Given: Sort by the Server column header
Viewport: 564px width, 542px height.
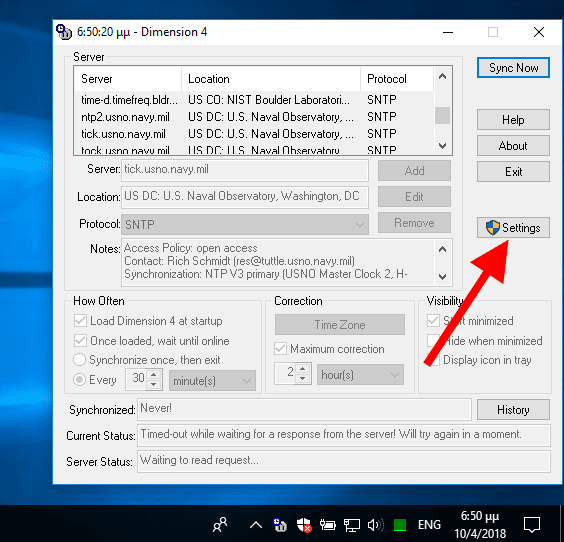Looking at the screenshot, I should [x=128, y=79].
